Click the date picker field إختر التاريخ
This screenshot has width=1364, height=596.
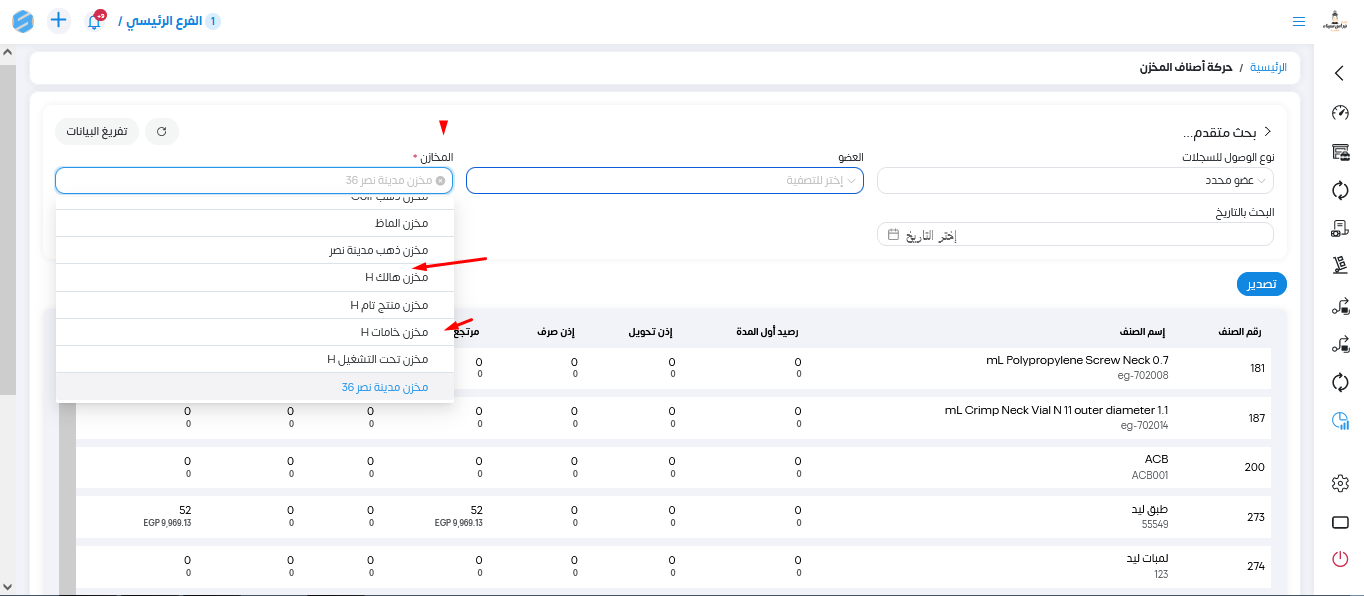coord(1075,235)
